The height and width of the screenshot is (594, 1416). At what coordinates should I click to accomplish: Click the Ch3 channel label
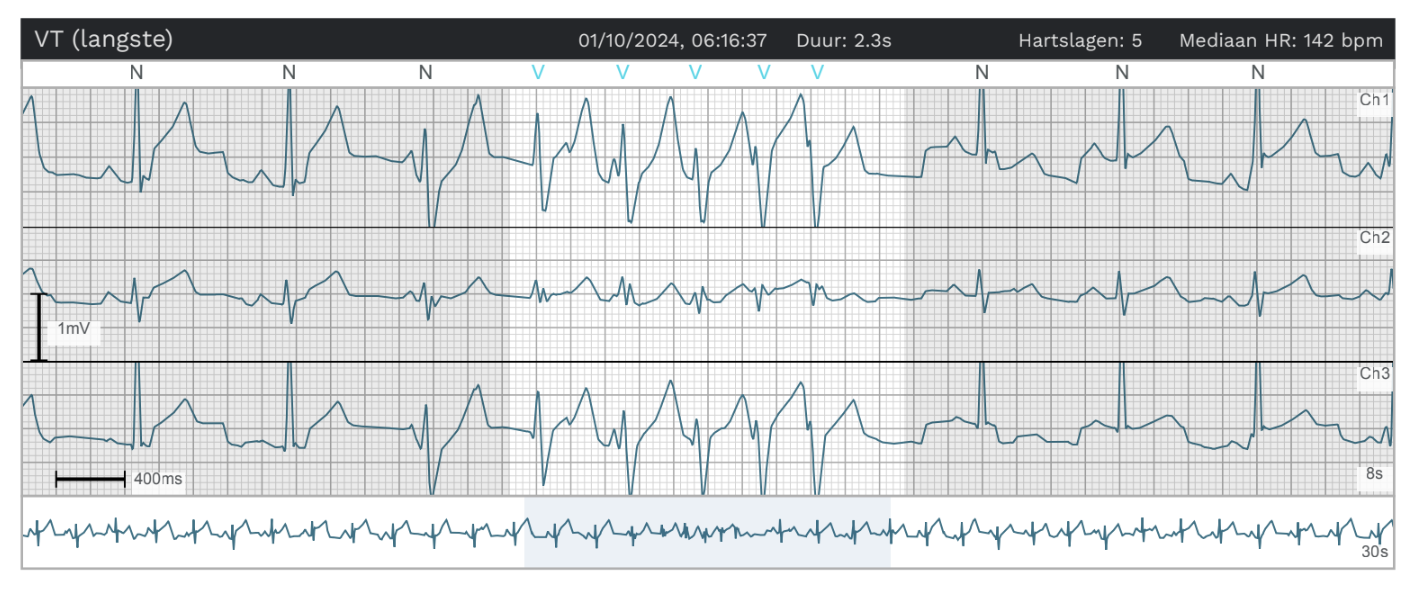[1374, 374]
